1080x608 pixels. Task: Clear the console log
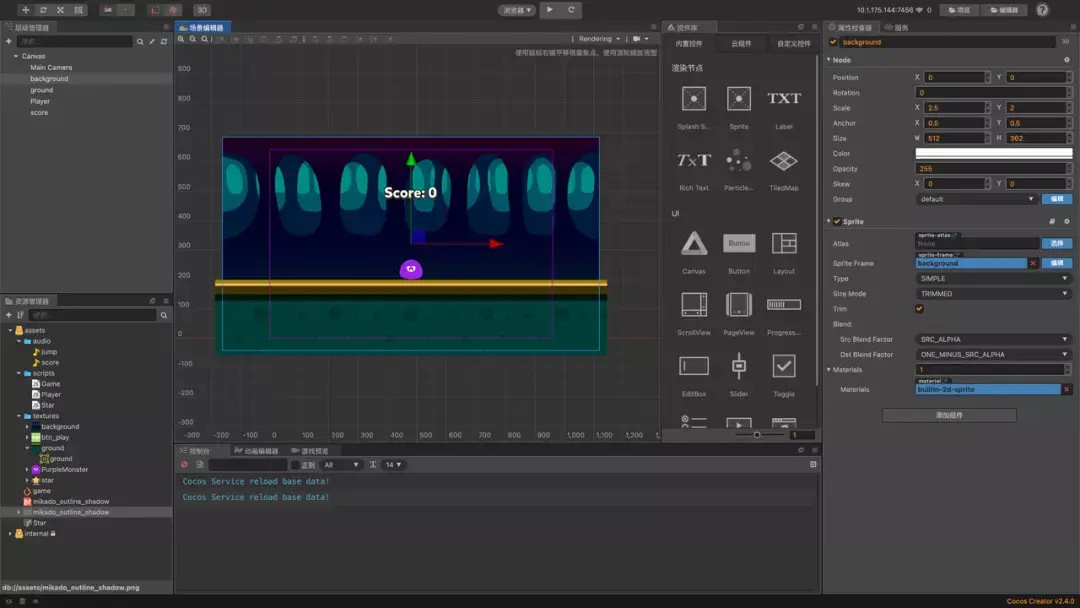[x=185, y=465]
